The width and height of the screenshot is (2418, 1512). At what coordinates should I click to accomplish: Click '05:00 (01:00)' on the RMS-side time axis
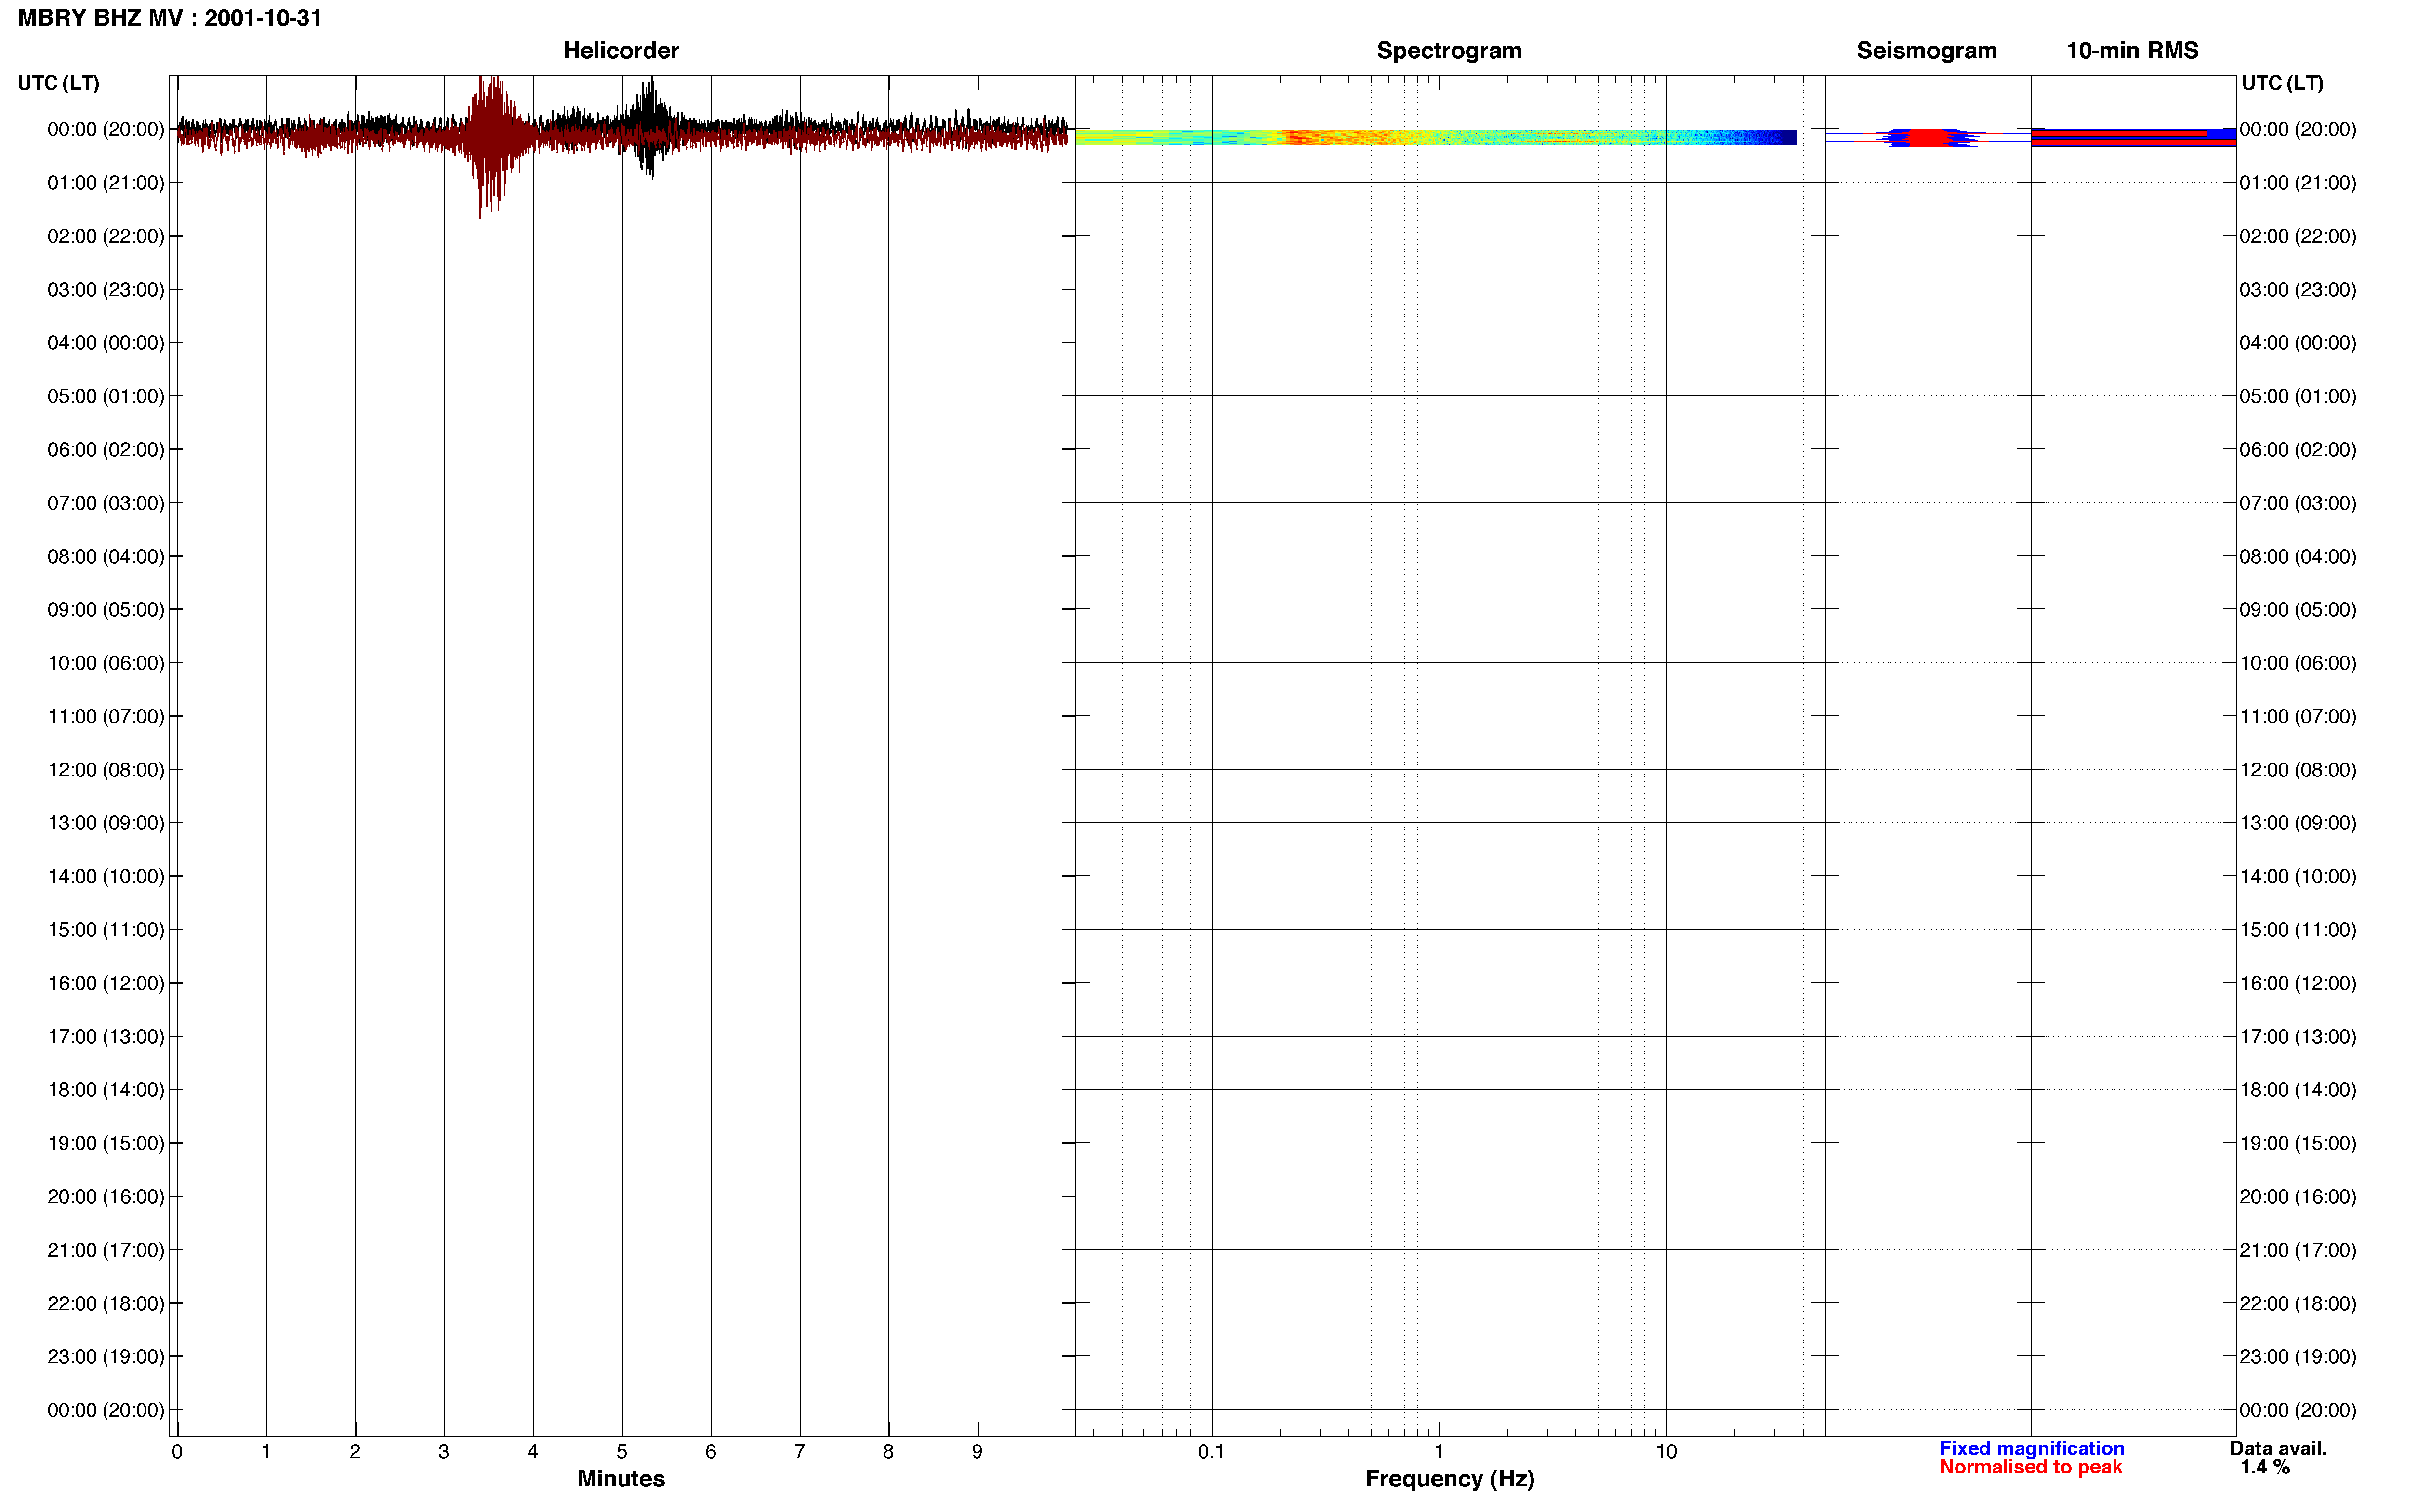2298,397
